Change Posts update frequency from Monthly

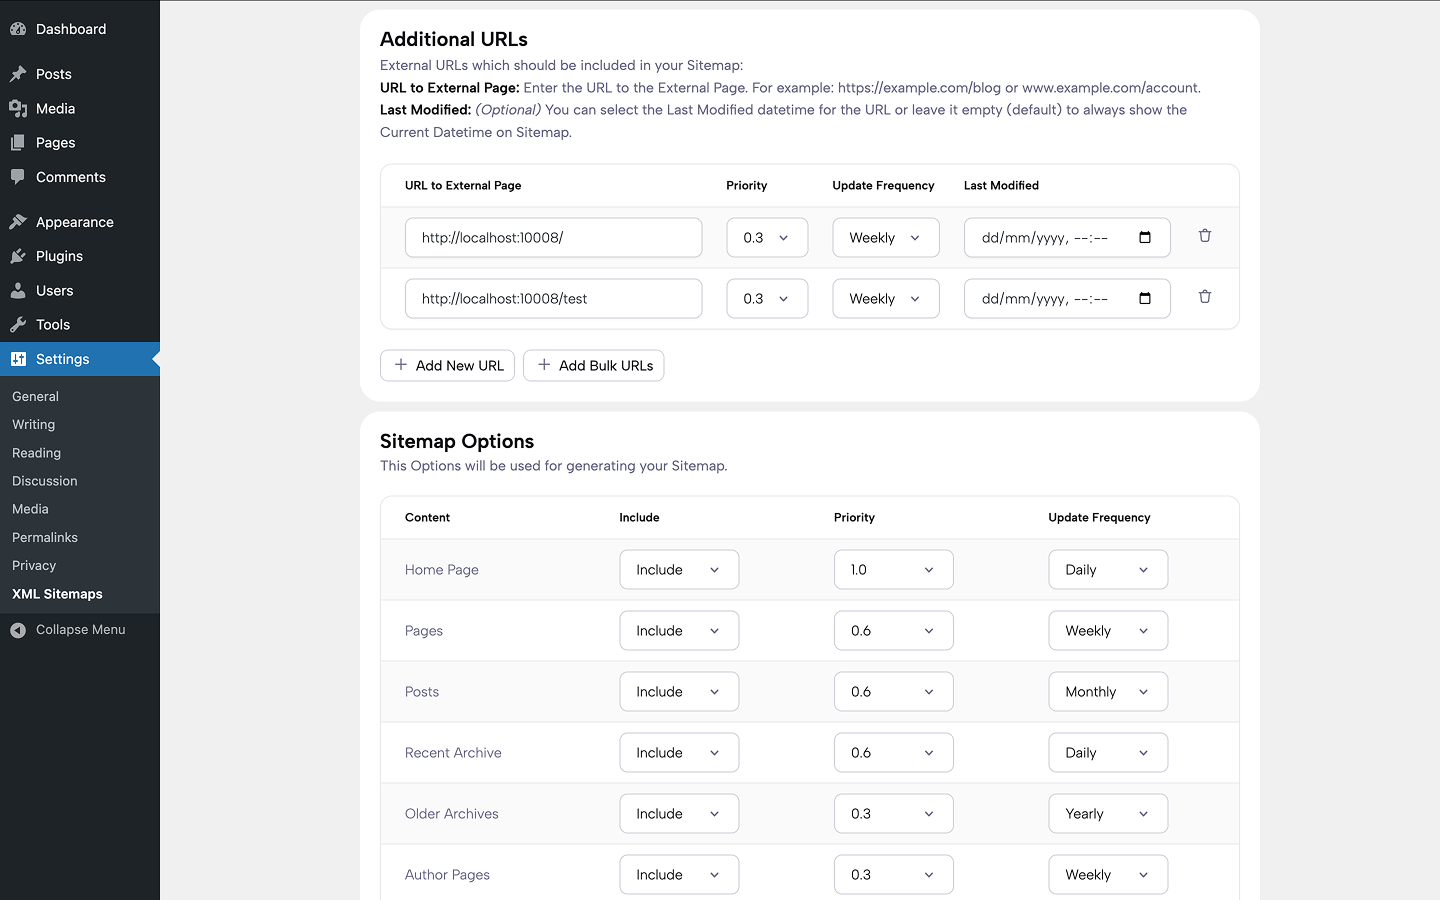1108,691
